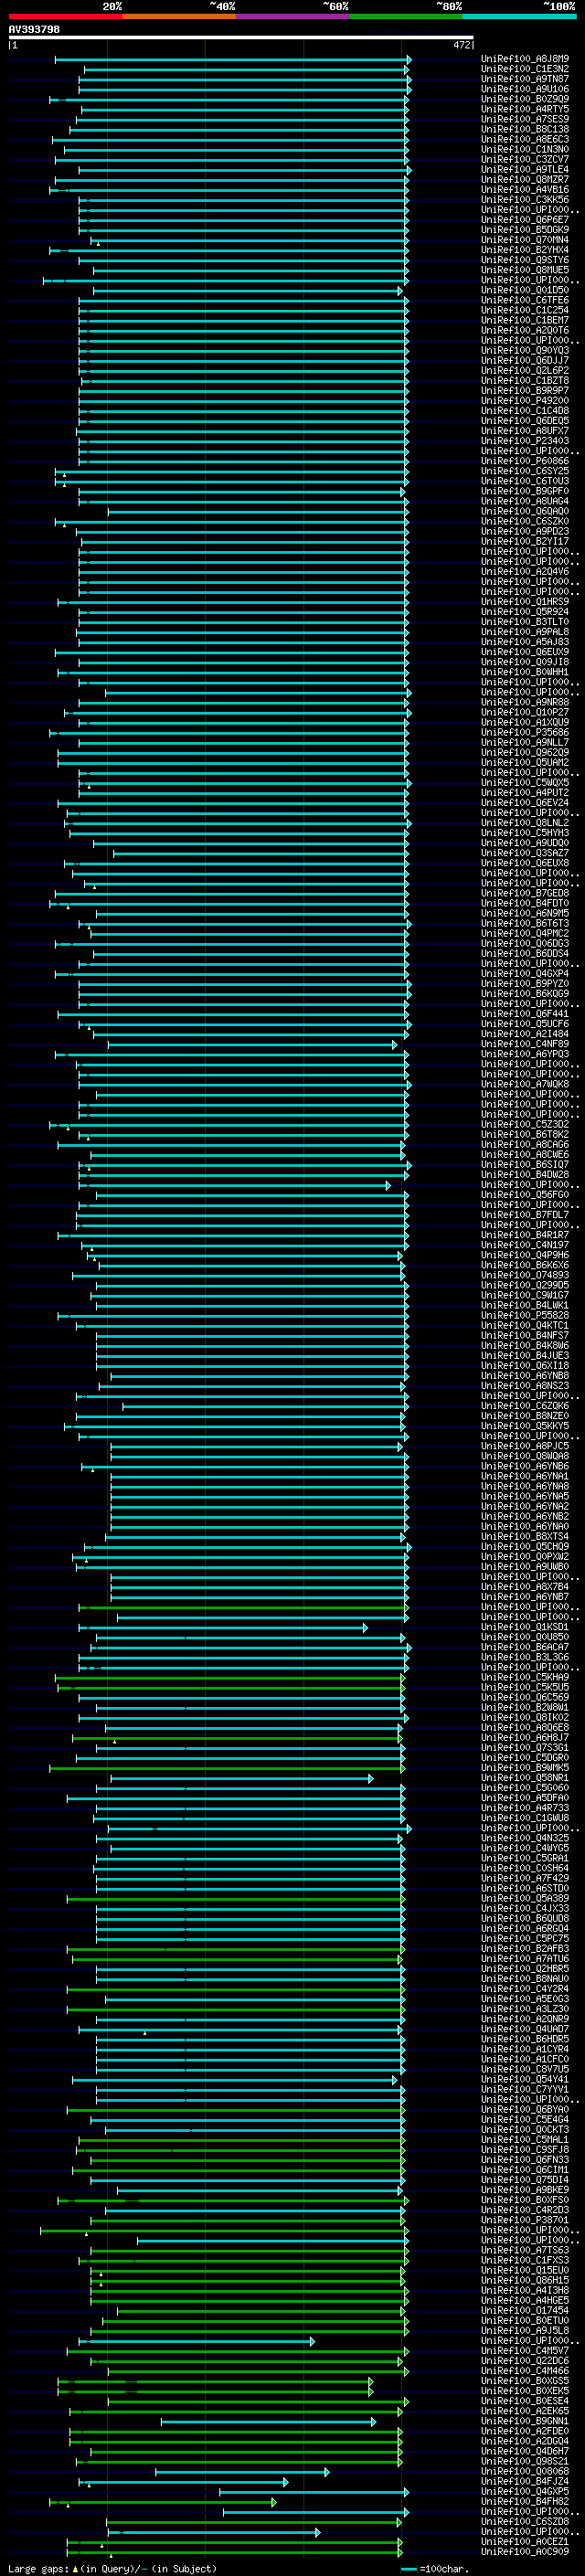Click the cyan ~100% identity legend bar
Image resolution: width=585 pixels, height=2576 pixels.
pos(519,16)
